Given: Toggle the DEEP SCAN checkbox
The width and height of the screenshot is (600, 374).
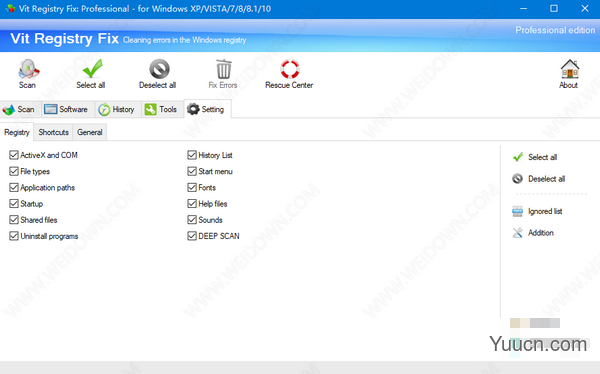Looking at the screenshot, I should click(192, 236).
